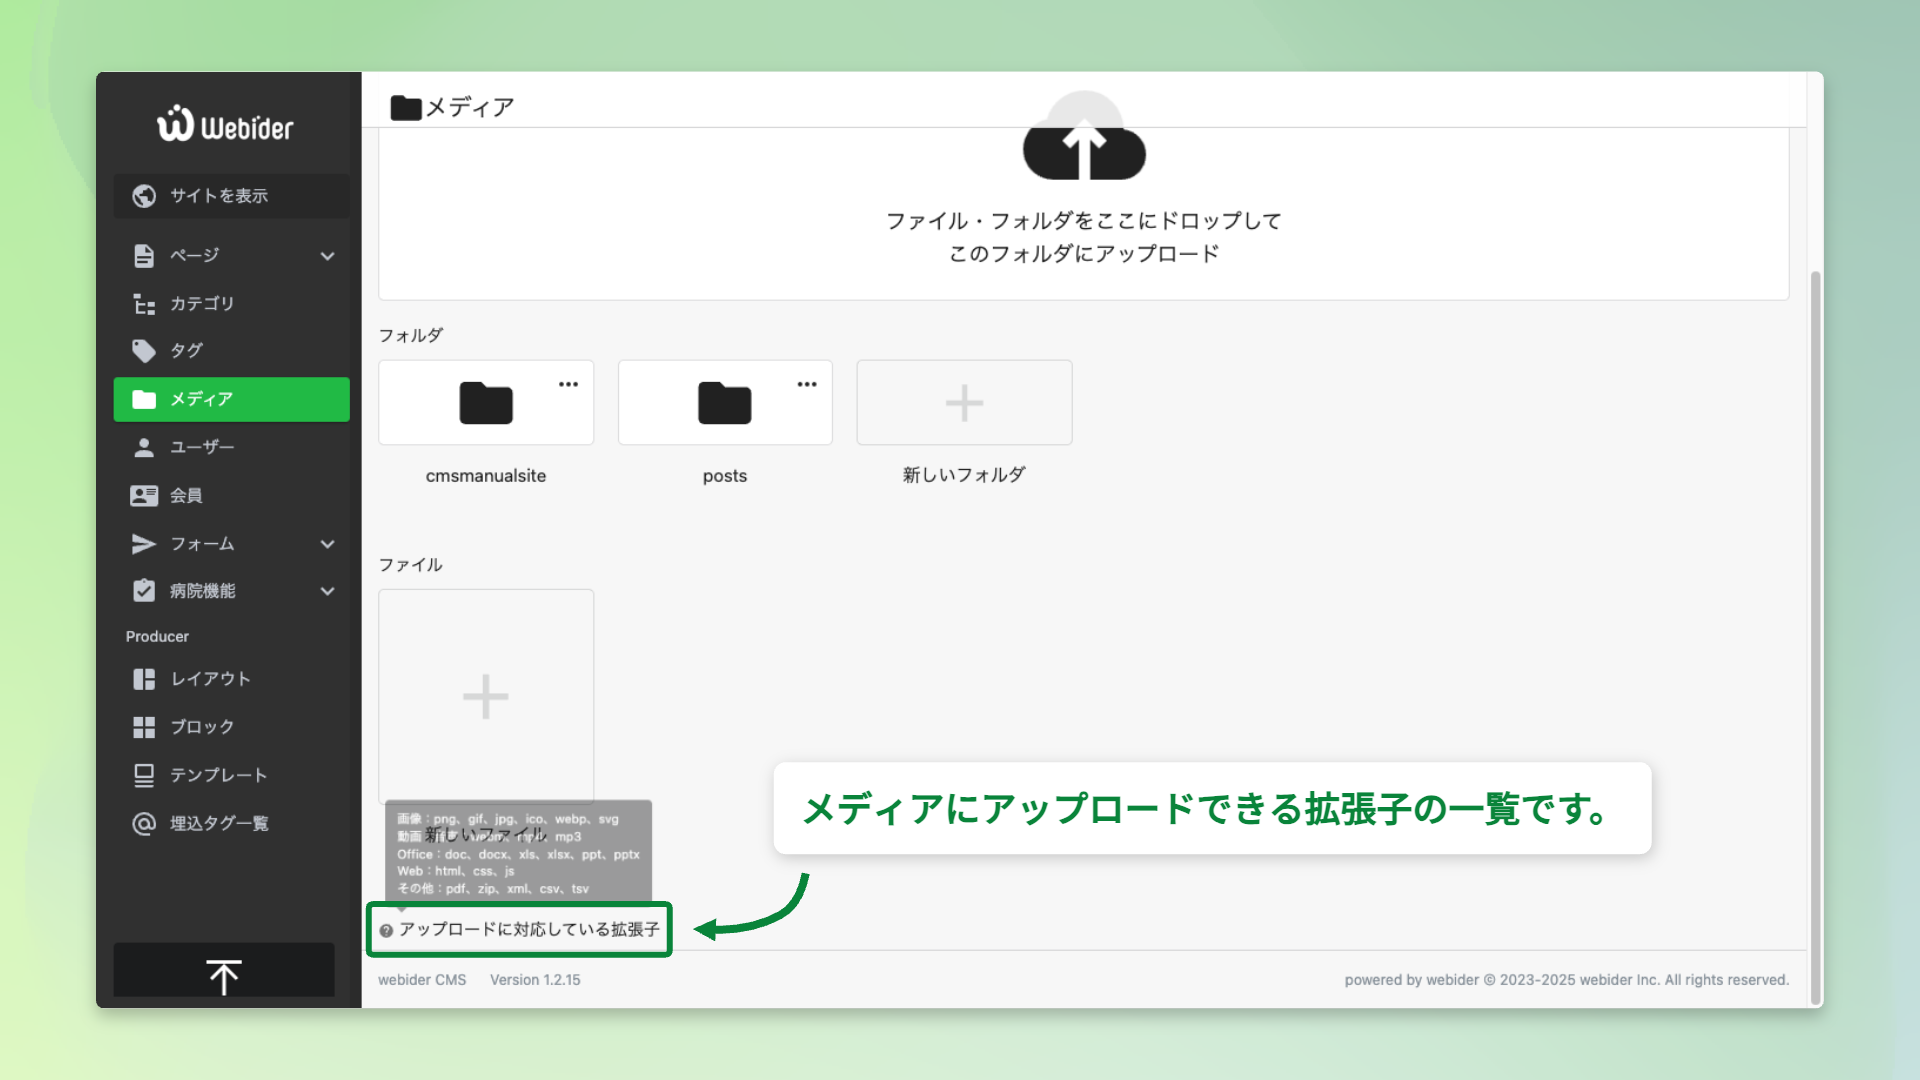Open 埋込タグ一覧 at-sign icon
The height and width of the screenshot is (1080, 1920).
pos(144,823)
